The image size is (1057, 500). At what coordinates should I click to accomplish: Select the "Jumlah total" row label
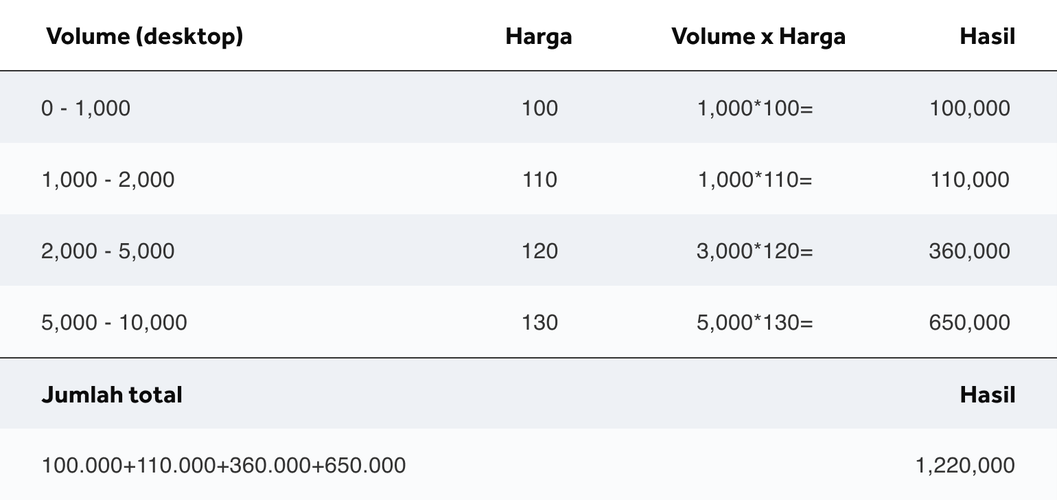(112, 395)
